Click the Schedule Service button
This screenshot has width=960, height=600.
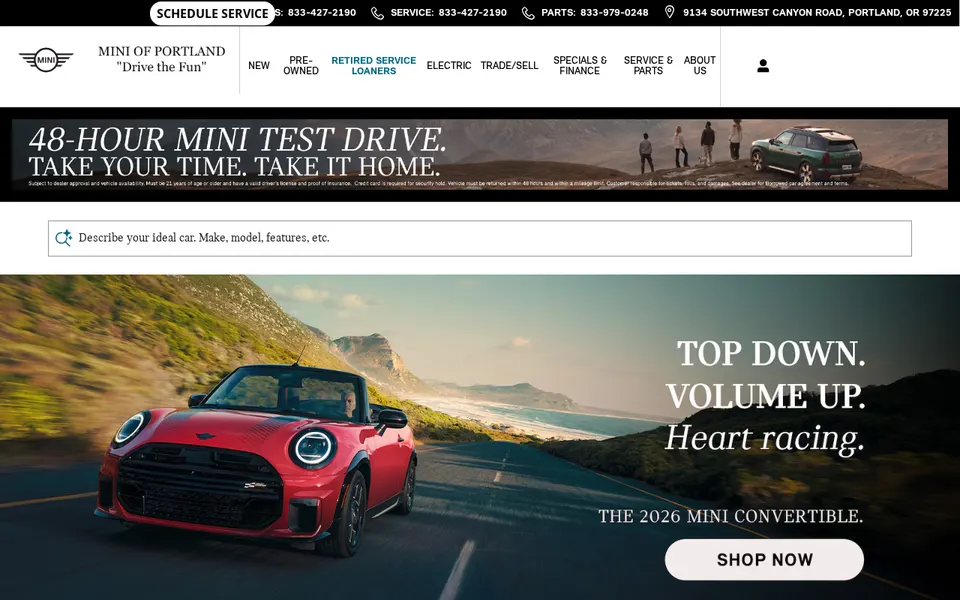click(x=212, y=13)
